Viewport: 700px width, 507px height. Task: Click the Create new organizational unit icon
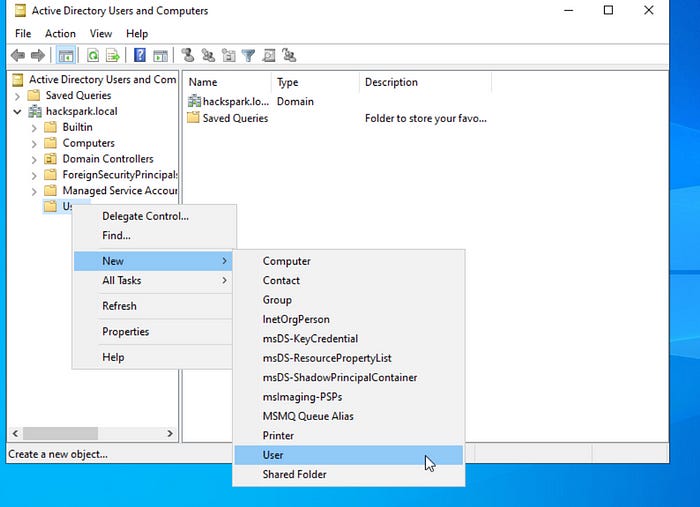point(229,55)
